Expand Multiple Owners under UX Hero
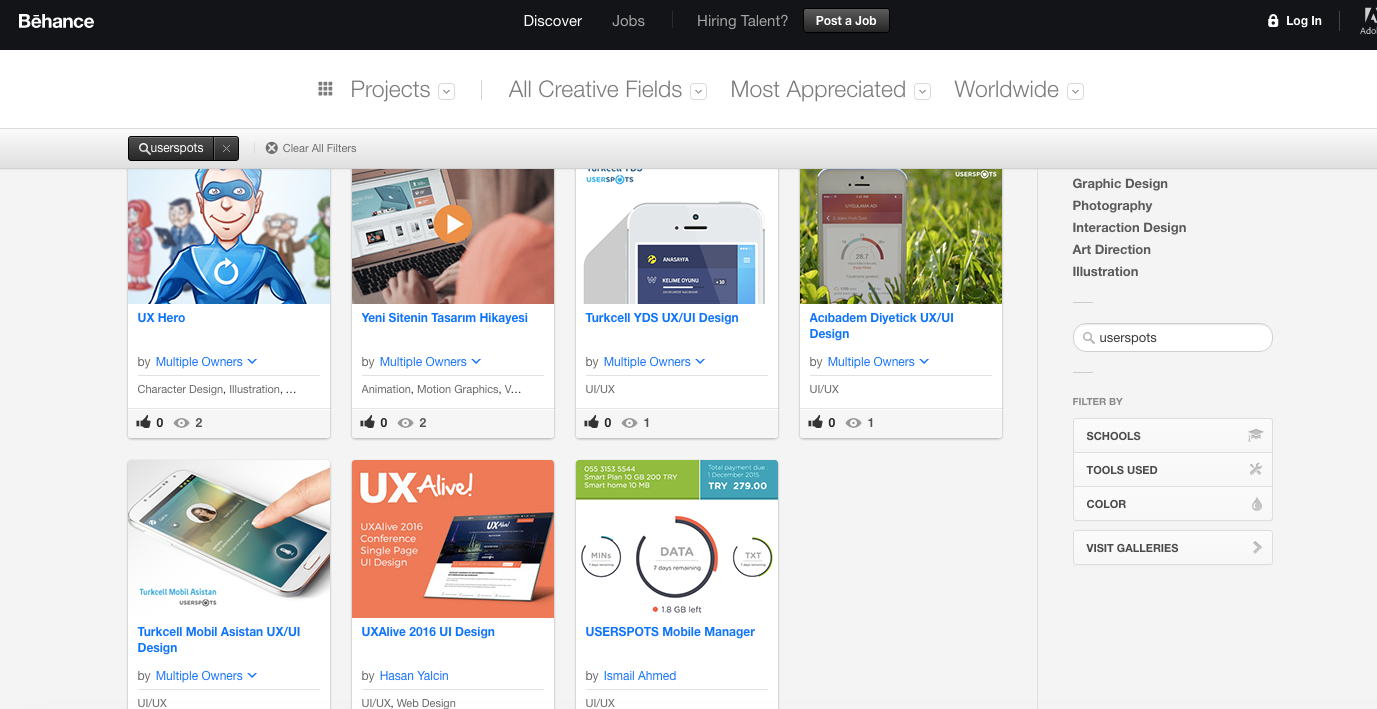The image size is (1377, 709). (206, 362)
